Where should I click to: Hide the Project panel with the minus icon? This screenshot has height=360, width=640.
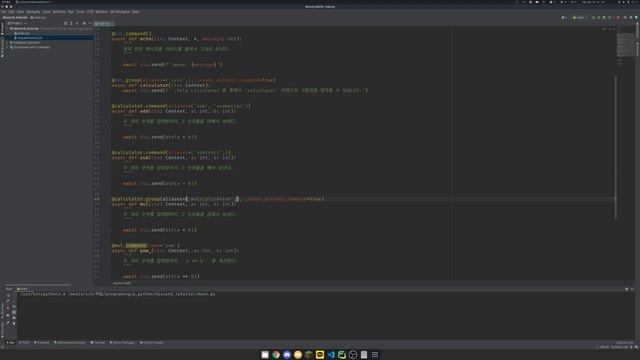click(x=90, y=24)
